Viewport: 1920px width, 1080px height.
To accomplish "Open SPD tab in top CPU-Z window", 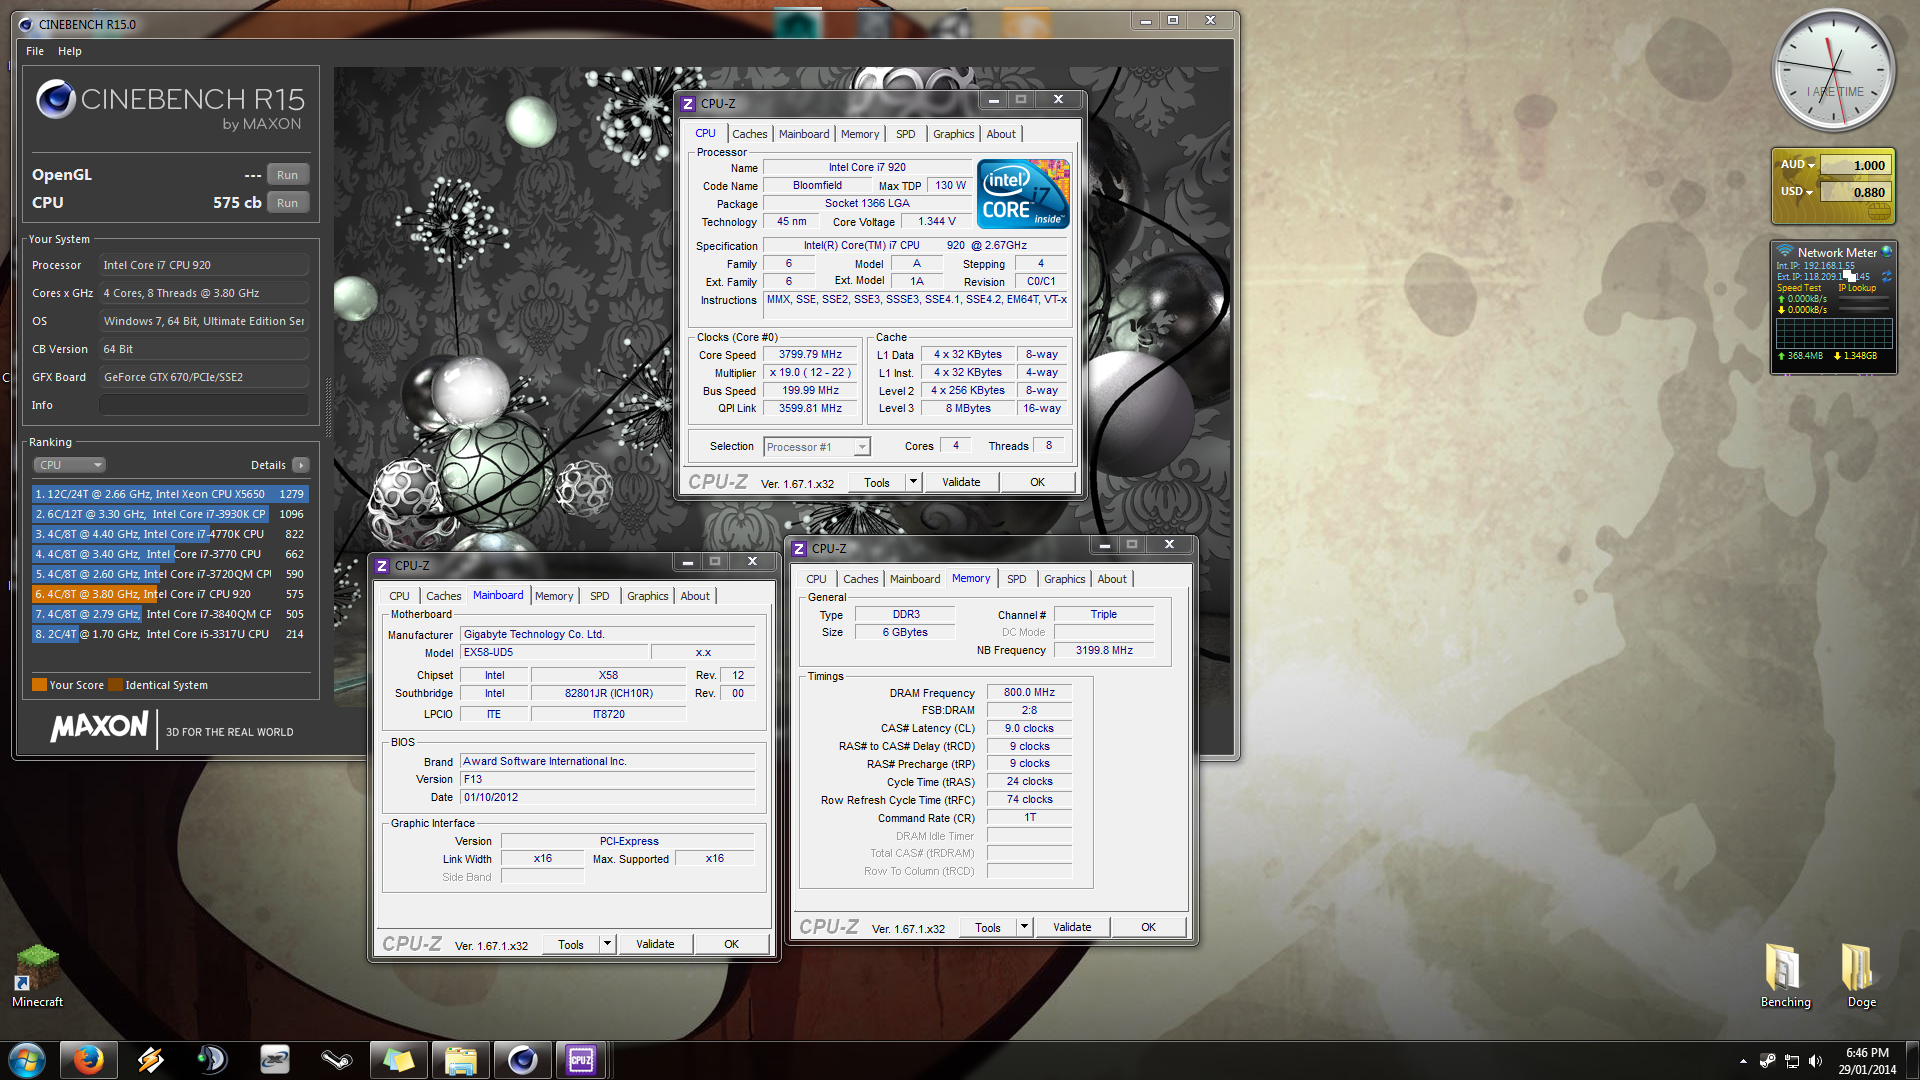I will click(905, 134).
